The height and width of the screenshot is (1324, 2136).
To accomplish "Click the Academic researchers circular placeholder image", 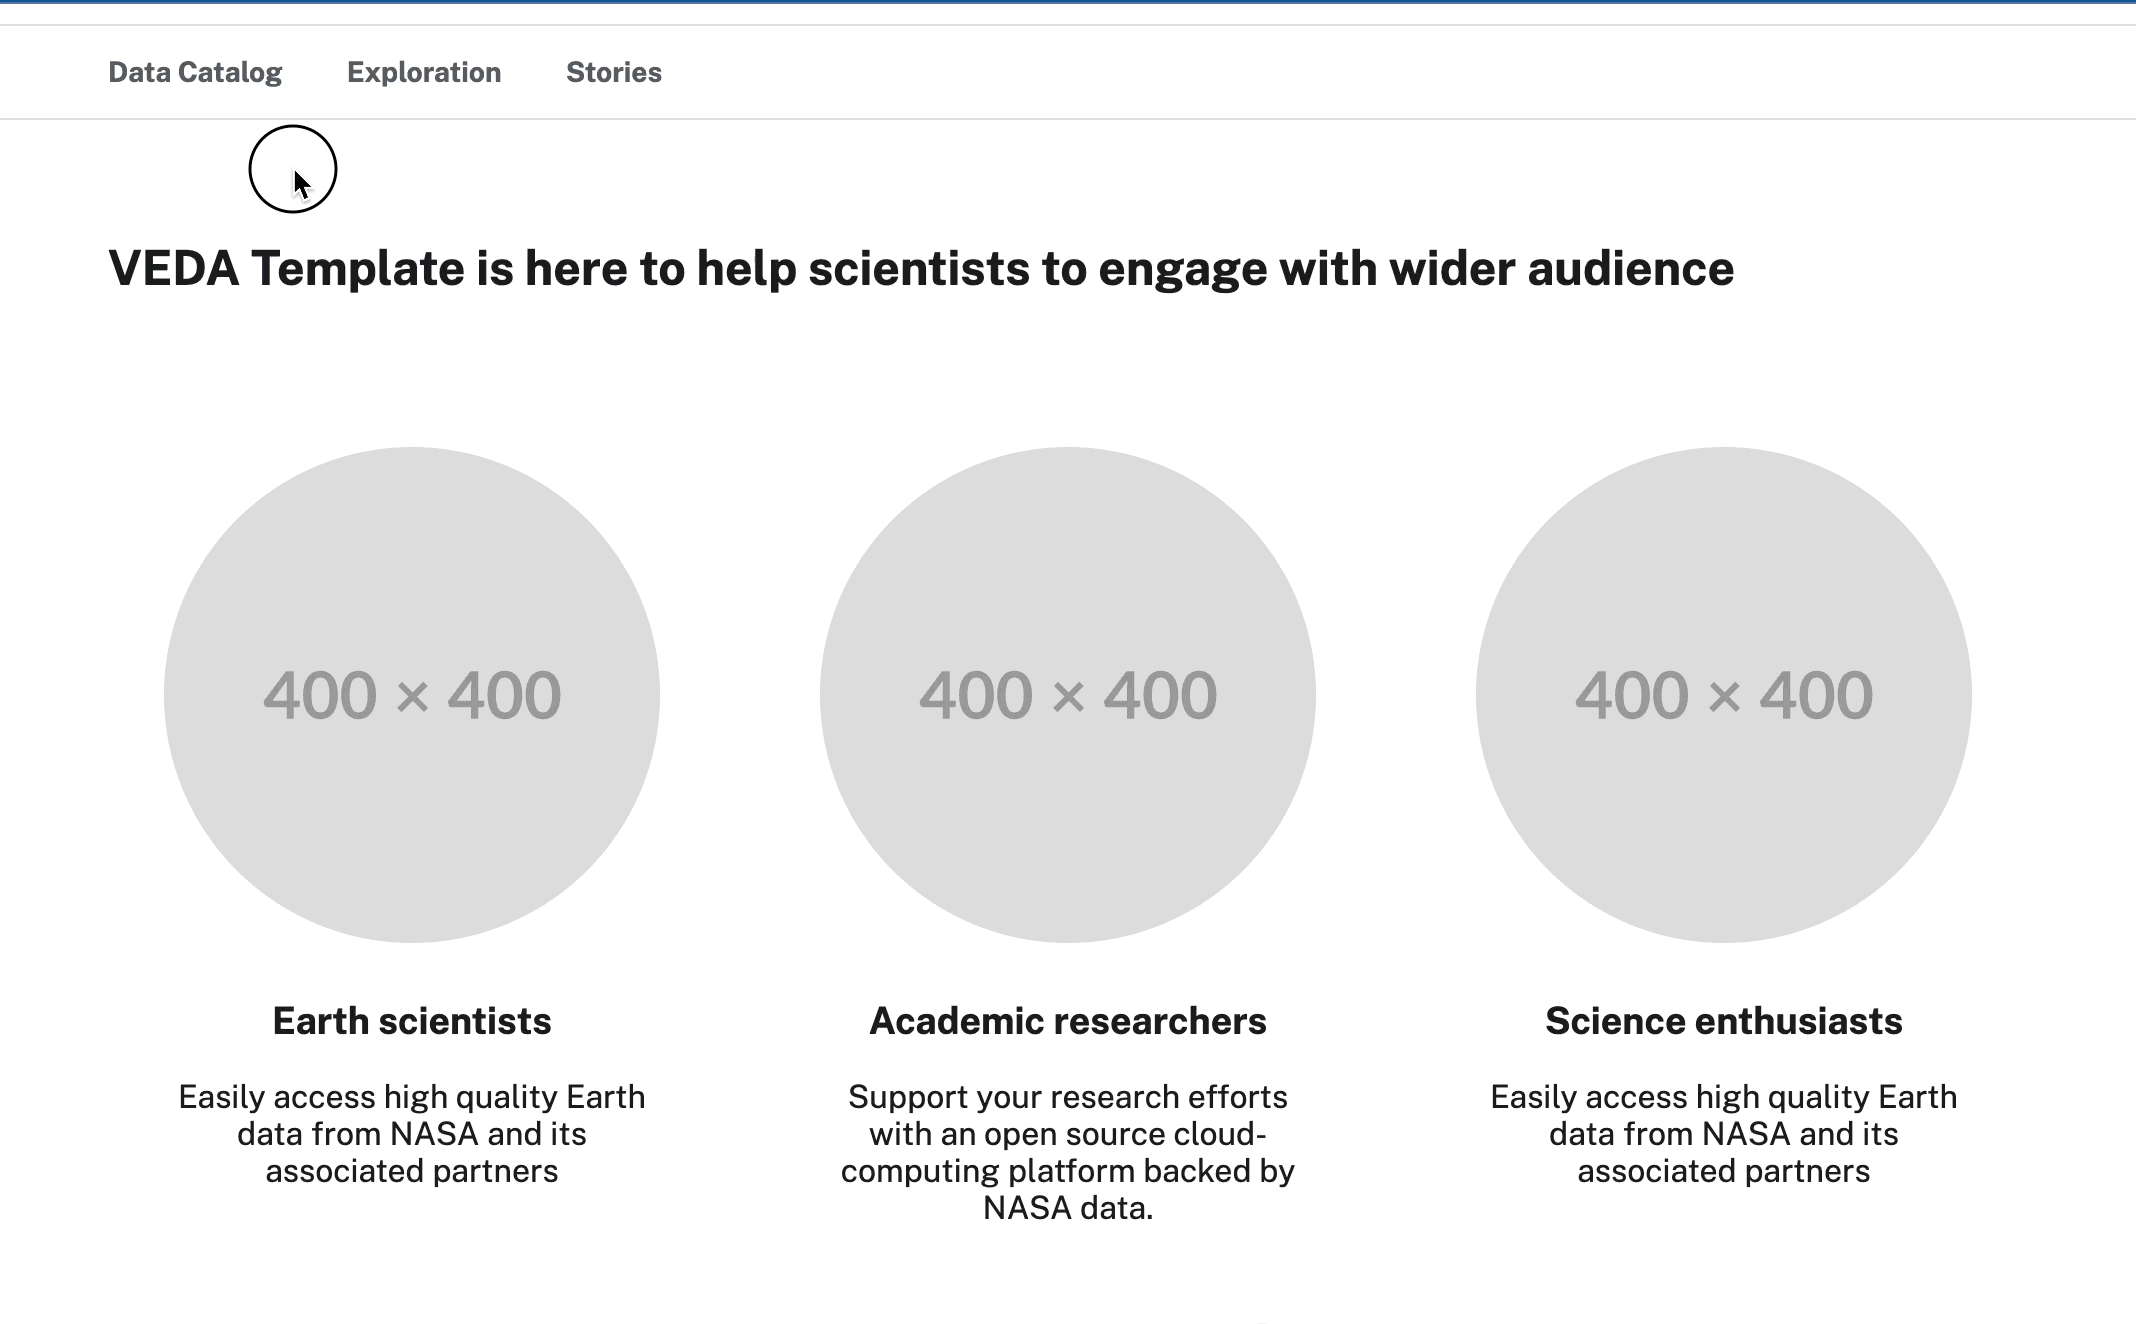I will click(x=1068, y=694).
